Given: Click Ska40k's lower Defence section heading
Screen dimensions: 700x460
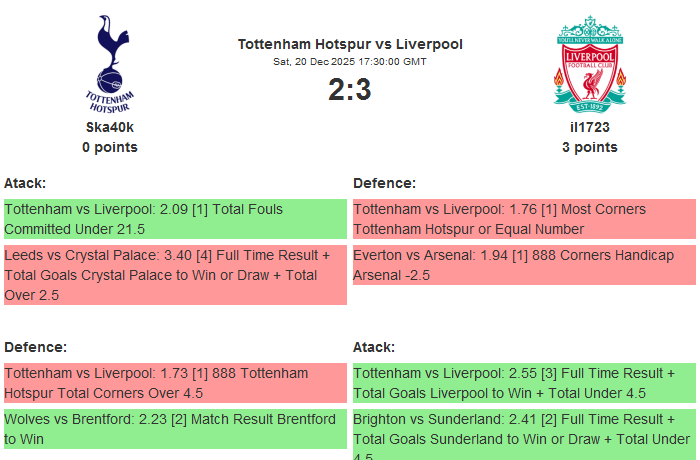Looking at the screenshot, I should pos(35,347).
